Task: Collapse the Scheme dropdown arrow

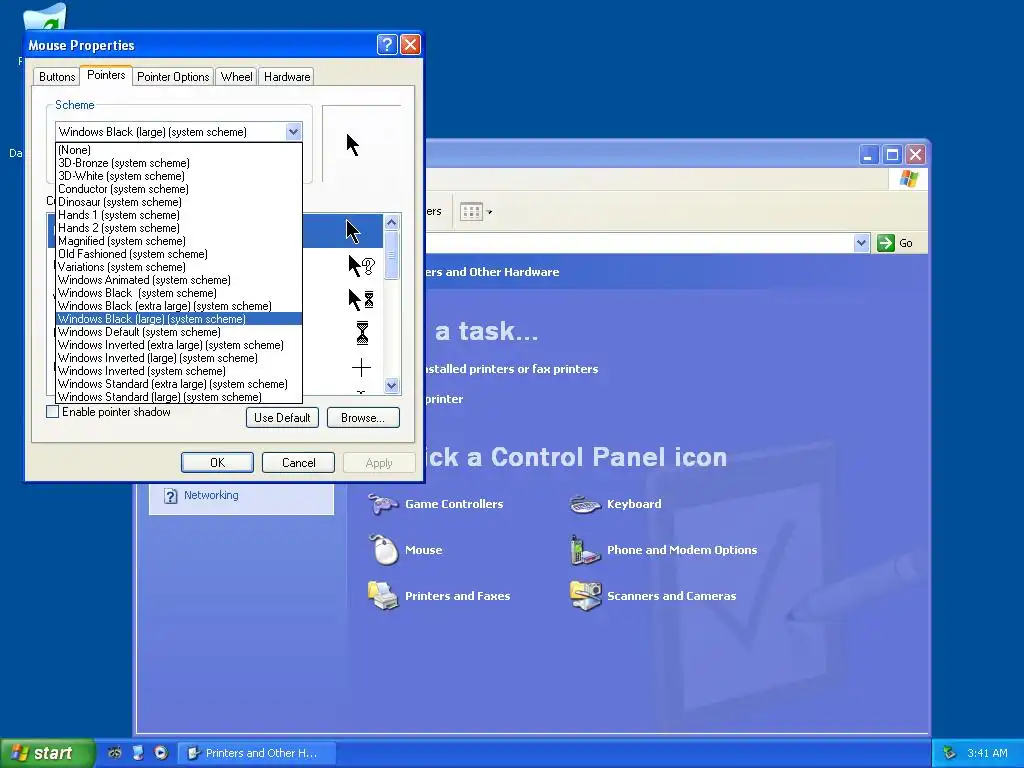Action: (293, 131)
